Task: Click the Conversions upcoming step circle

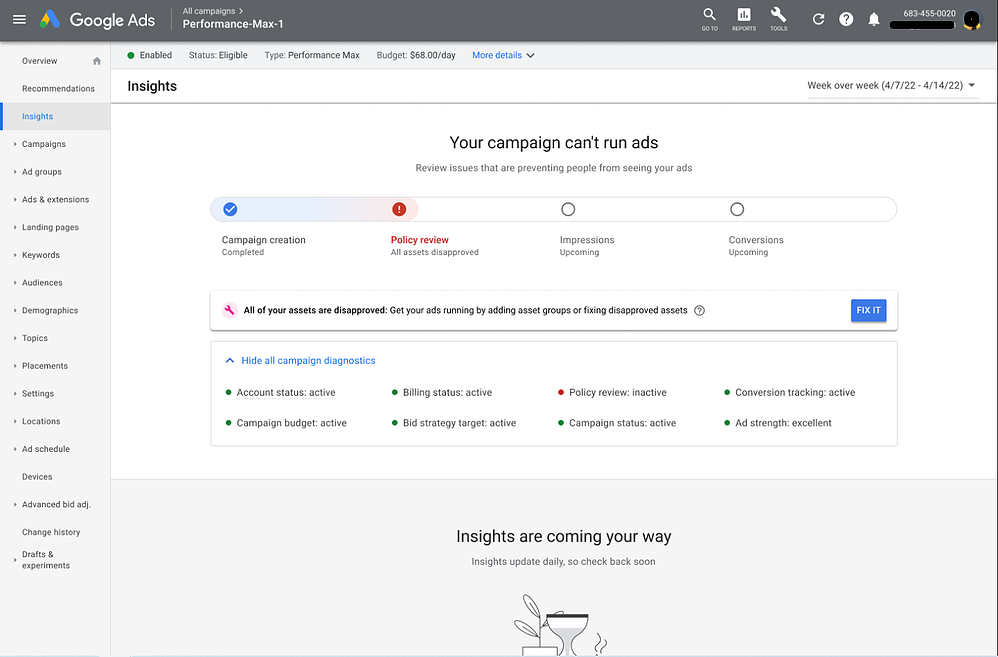Action: 737,209
